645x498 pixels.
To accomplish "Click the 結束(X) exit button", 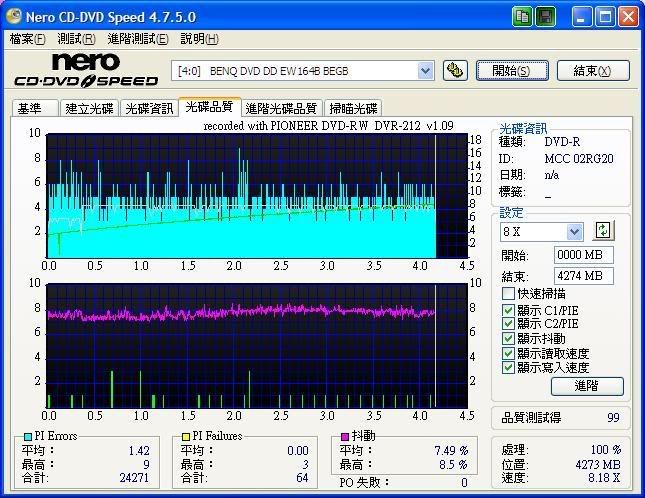I will point(593,71).
